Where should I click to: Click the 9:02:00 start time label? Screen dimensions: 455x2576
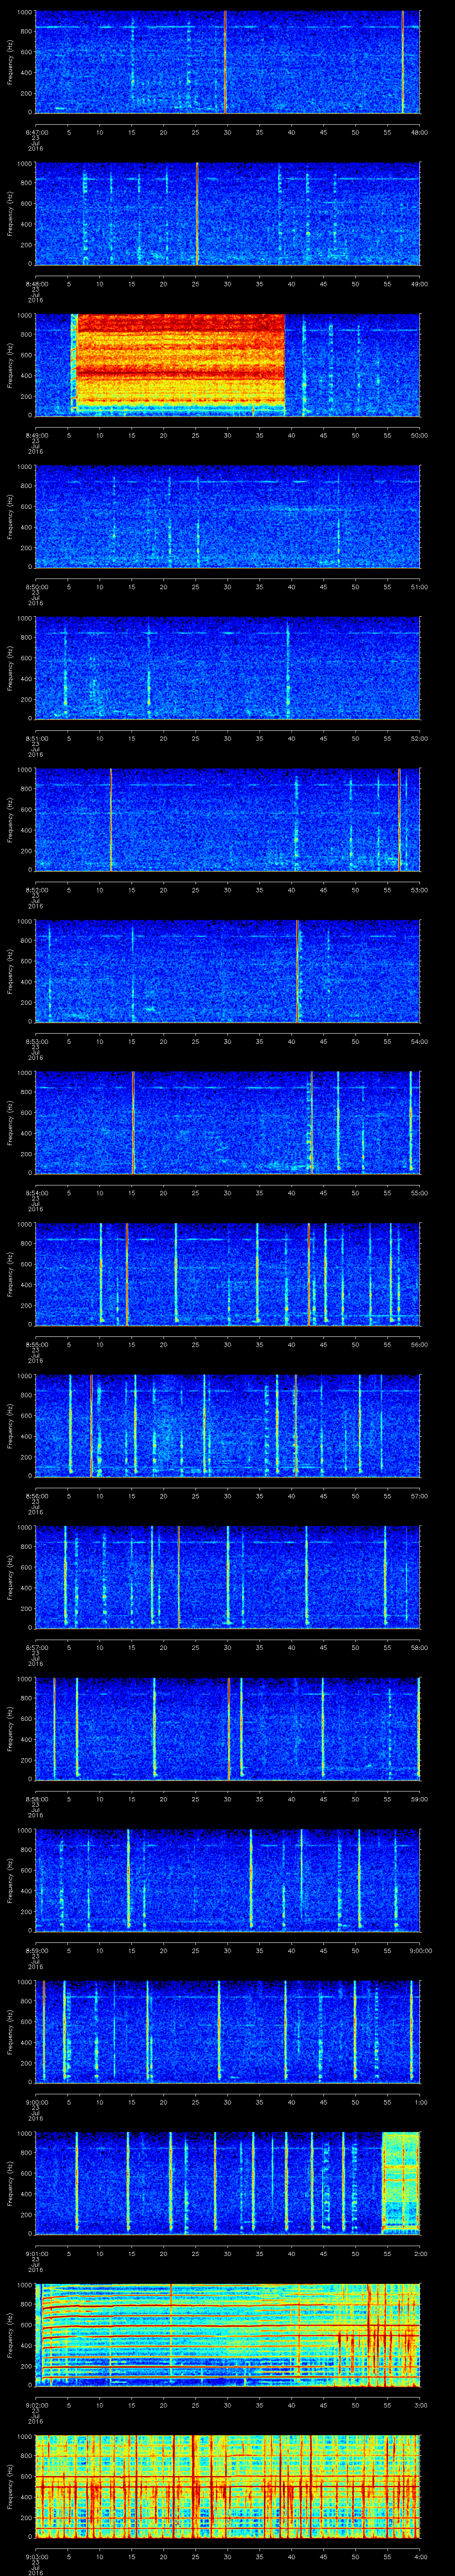click(x=36, y=2405)
